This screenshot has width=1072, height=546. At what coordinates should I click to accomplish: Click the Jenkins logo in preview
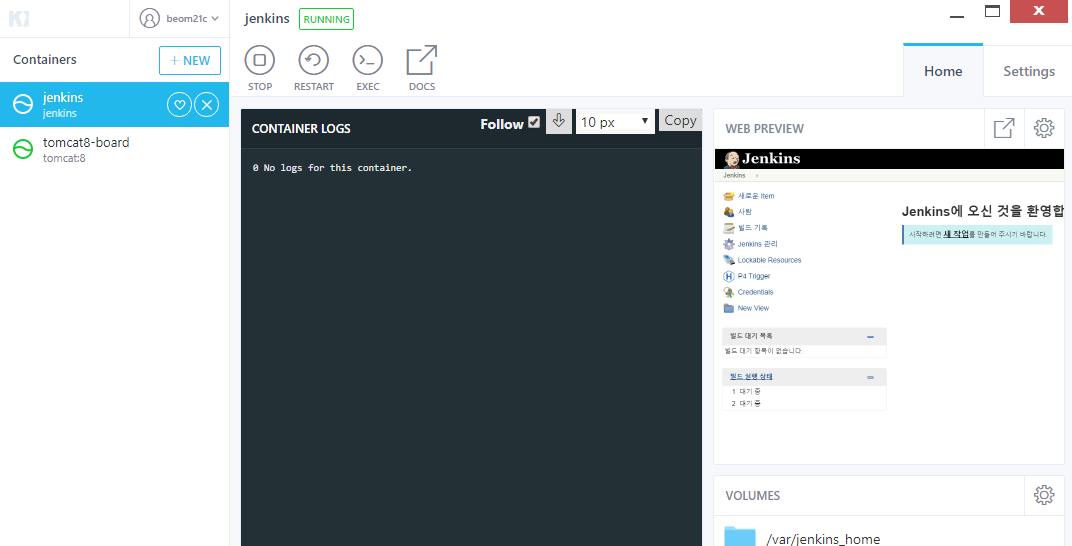(x=762, y=159)
